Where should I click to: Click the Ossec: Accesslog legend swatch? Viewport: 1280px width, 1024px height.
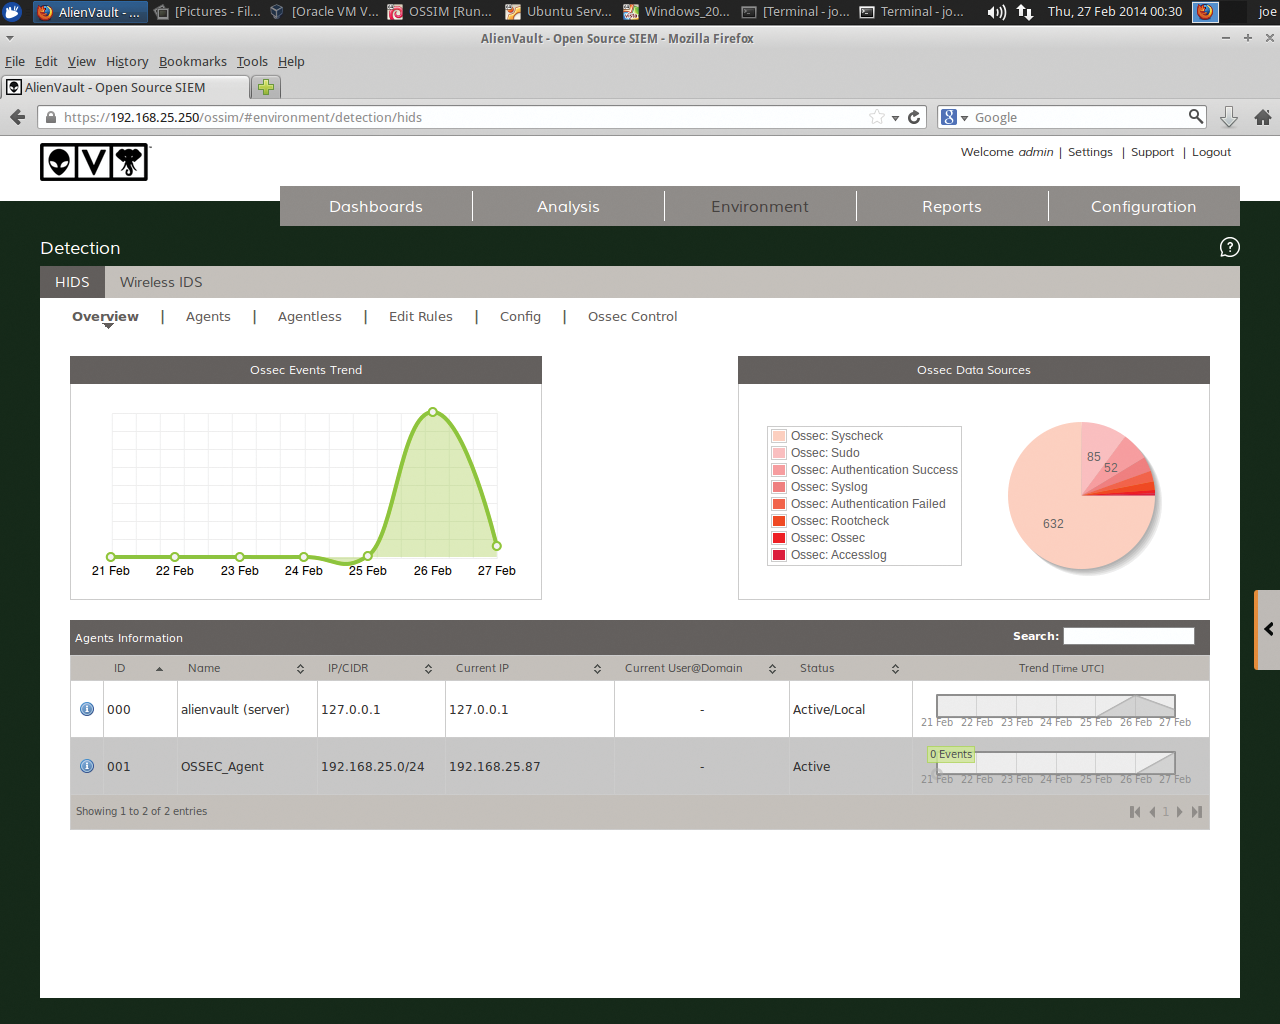(779, 555)
